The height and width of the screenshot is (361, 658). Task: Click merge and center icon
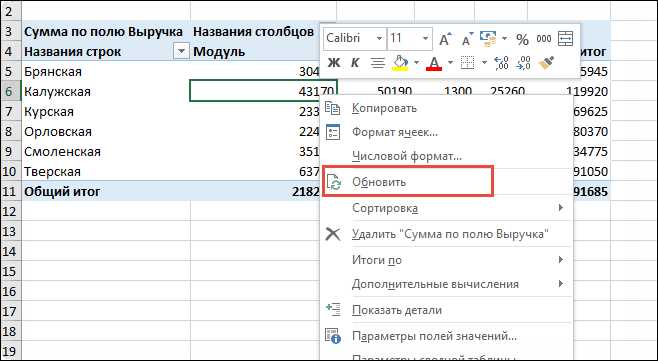(566, 39)
